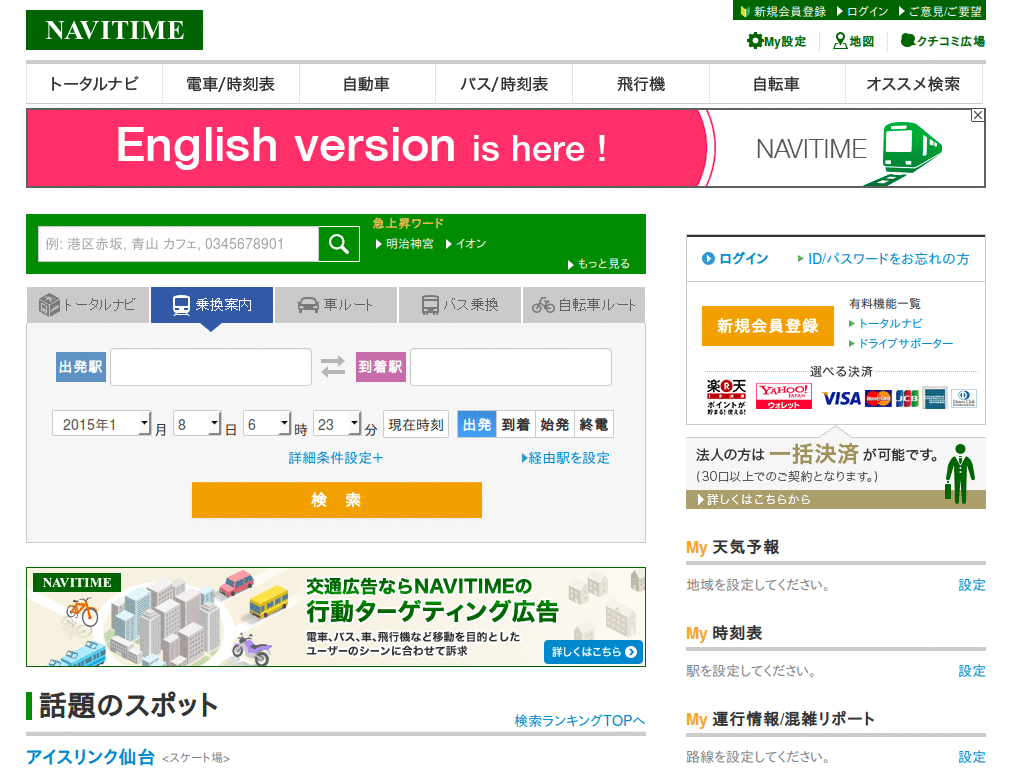
Task: Expand もっと見る trending words
Action: (x=599, y=264)
